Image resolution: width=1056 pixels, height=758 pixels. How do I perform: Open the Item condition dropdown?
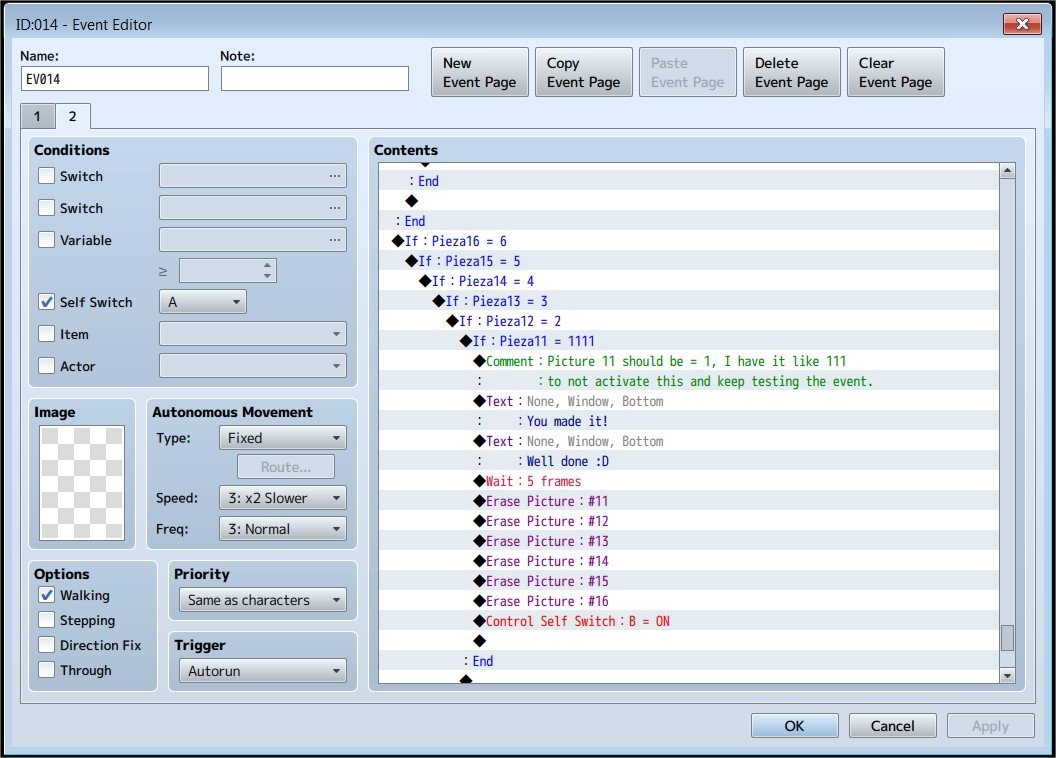coord(253,334)
